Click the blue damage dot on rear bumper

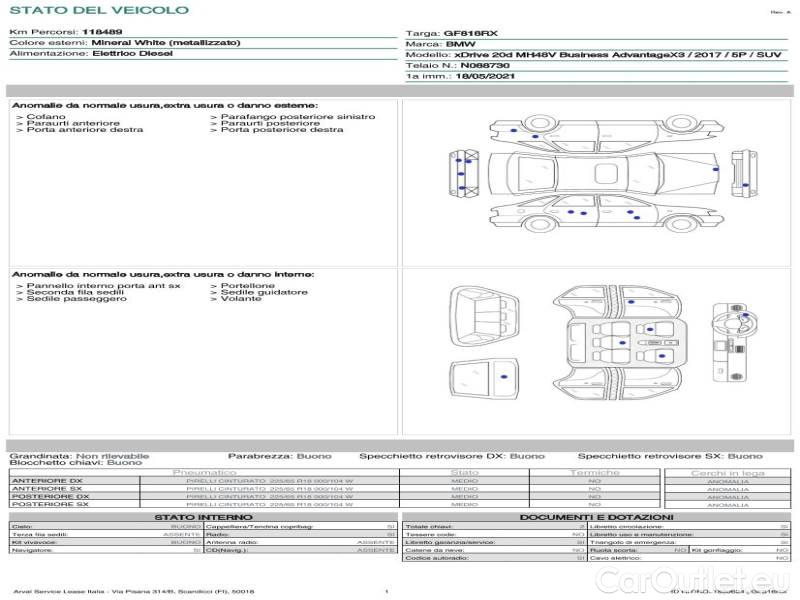(745, 185)
